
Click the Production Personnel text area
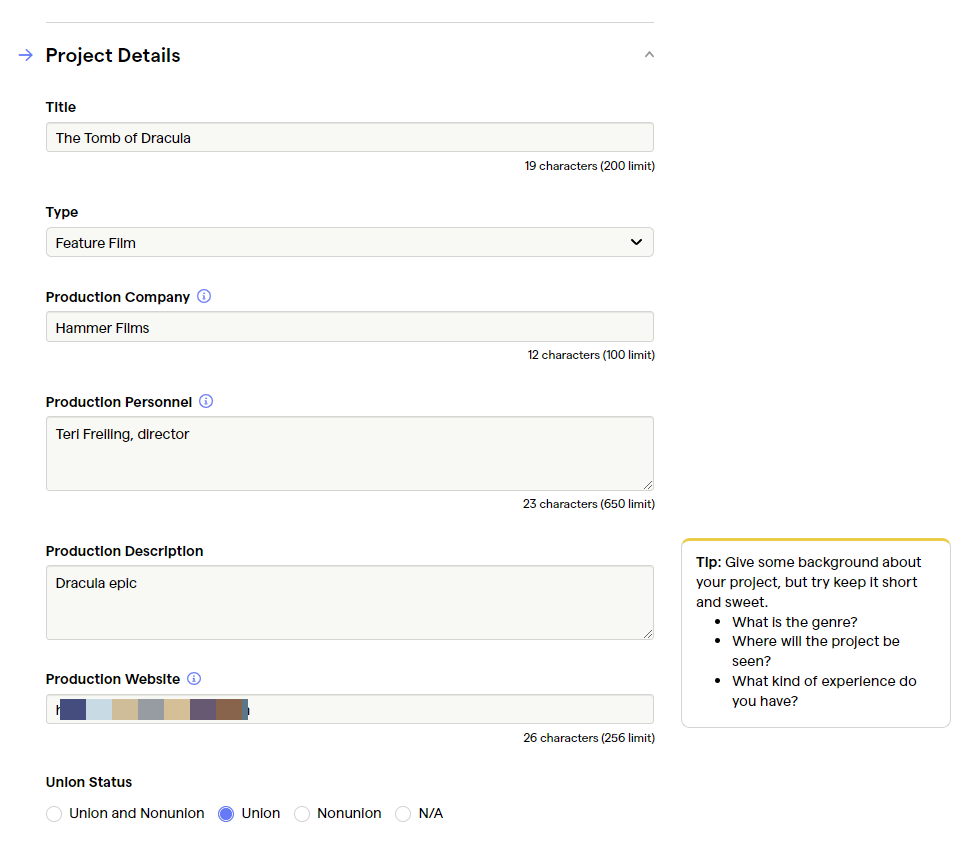(350, 454)
